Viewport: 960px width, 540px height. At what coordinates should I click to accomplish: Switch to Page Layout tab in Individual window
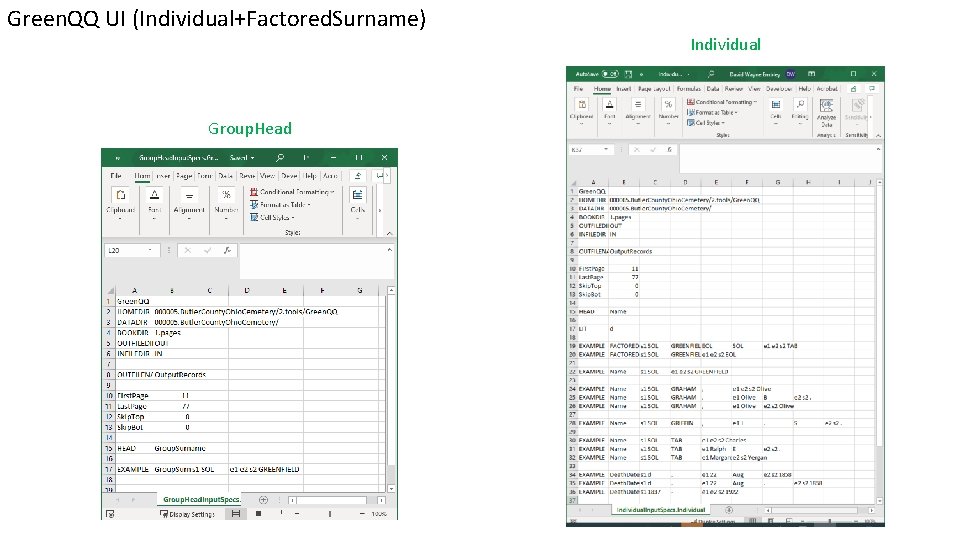click(x=654, y=89)
